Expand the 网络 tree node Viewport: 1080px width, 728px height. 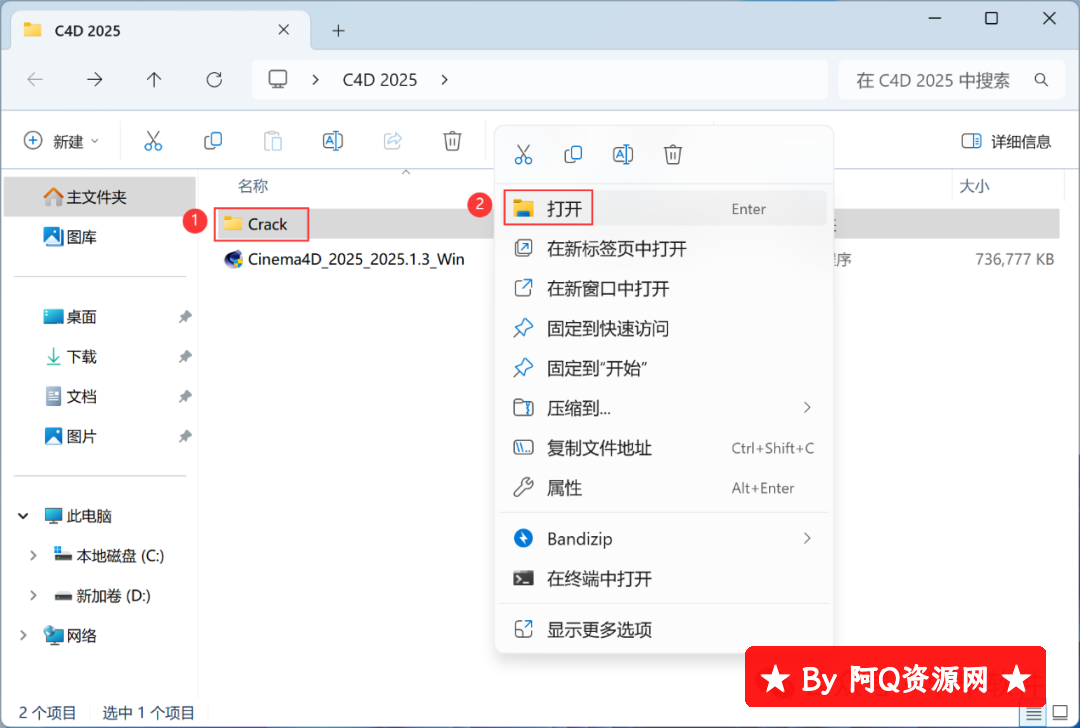click(x=23, y=636)
